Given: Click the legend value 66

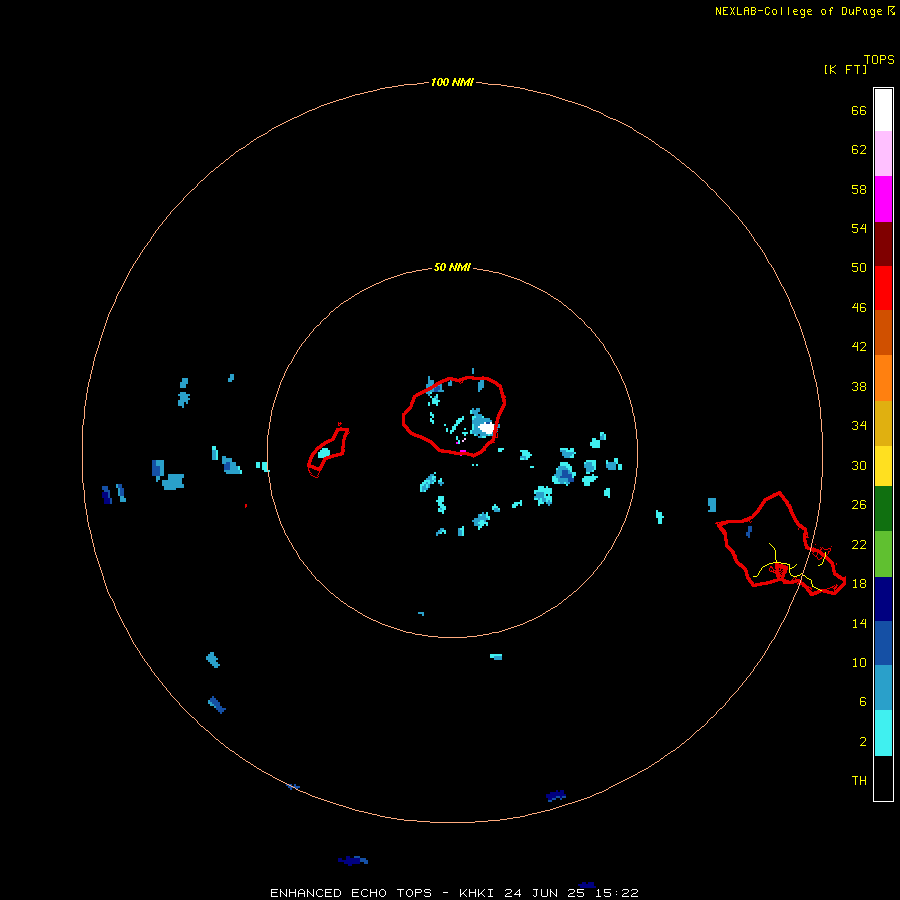Looking at the screenshot, I should pyautogui.click(x=859, y=110).
